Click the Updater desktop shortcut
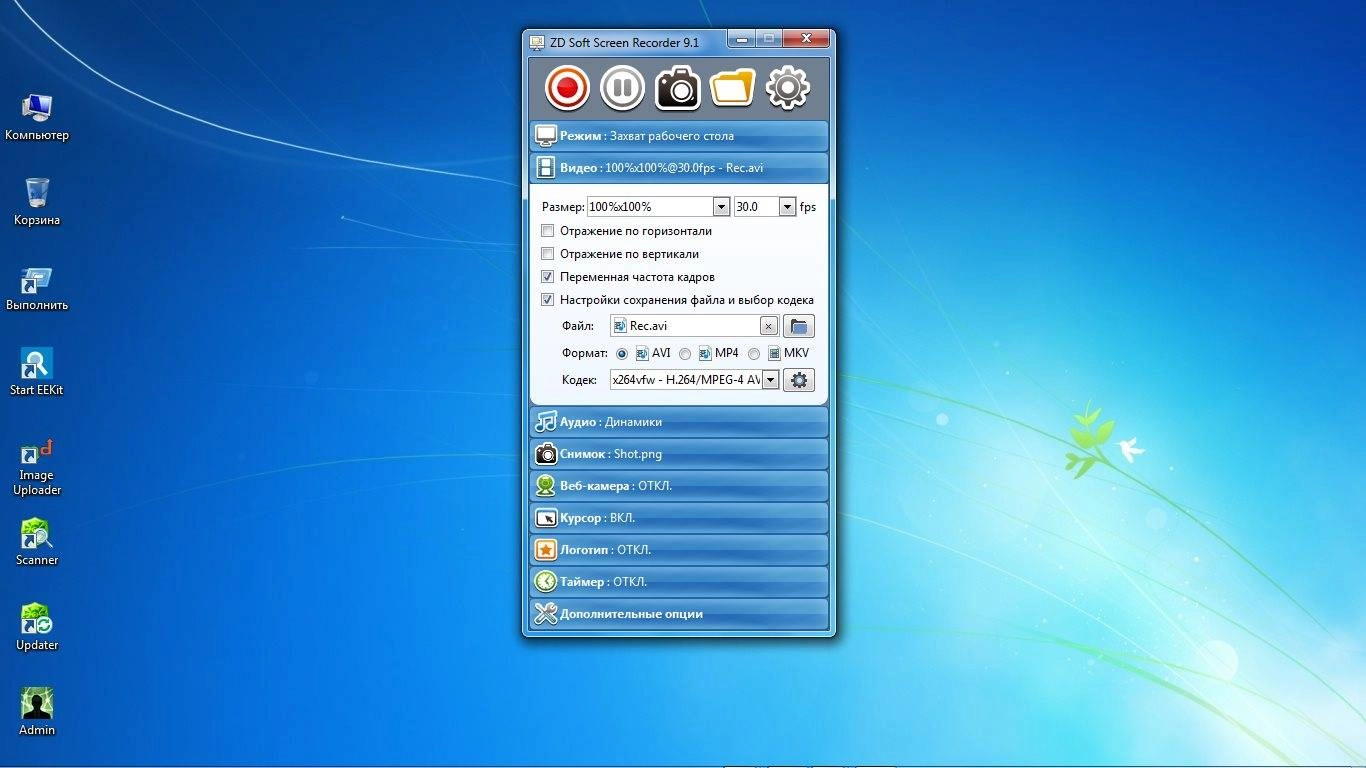Screen dimensions: 1366x768 (x=37, y=627)
